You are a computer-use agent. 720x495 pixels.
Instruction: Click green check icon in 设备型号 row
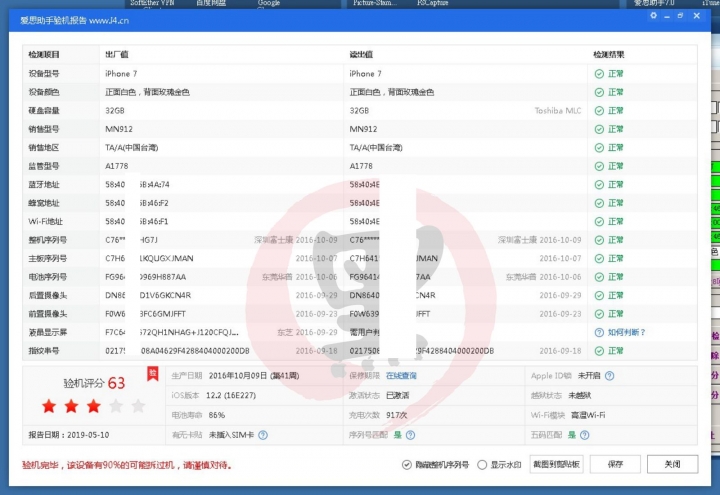coord(599,74)
